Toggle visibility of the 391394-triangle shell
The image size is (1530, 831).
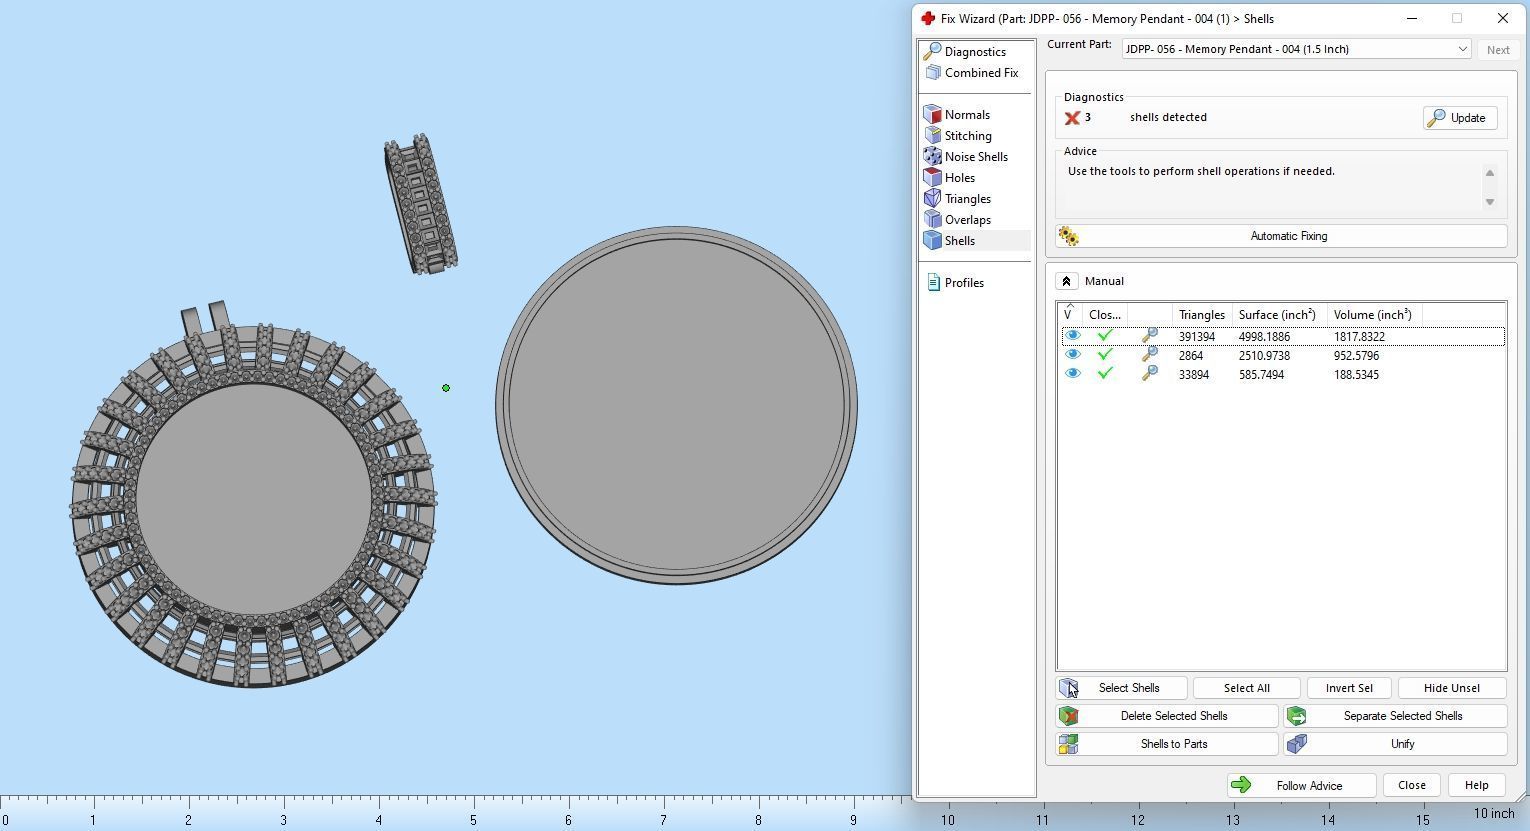tap(1073, 336)
